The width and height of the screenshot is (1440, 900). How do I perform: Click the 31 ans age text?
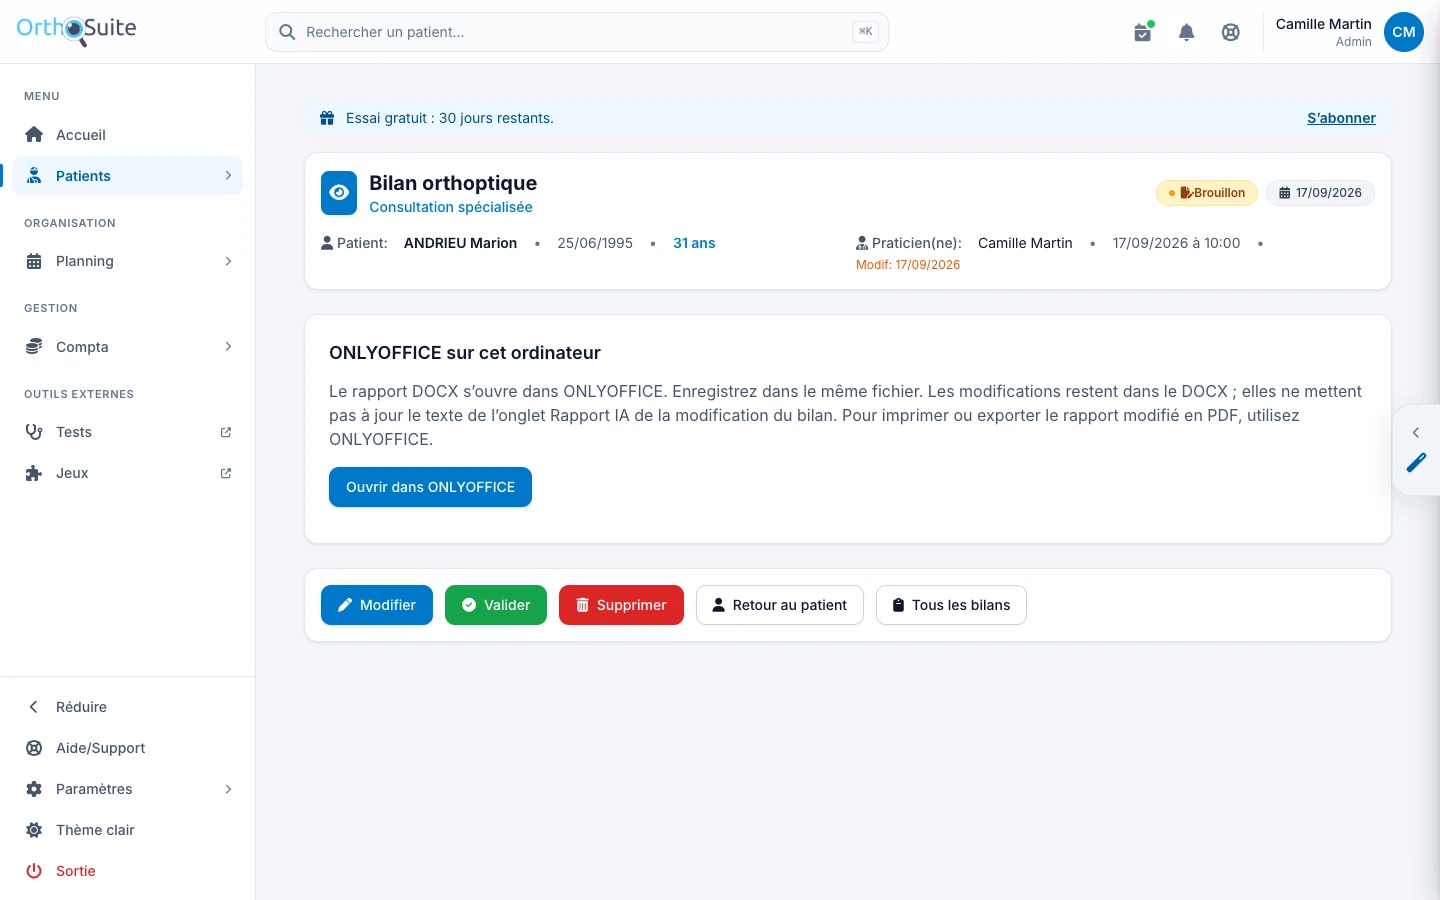pyautogui.click(x=694, y=243)
